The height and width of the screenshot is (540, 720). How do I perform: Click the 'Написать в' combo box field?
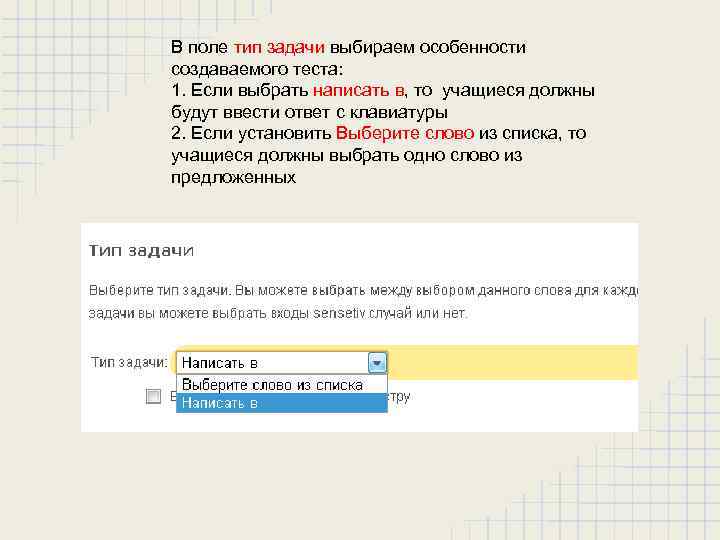pyautogui.click(x=281, y=363)
